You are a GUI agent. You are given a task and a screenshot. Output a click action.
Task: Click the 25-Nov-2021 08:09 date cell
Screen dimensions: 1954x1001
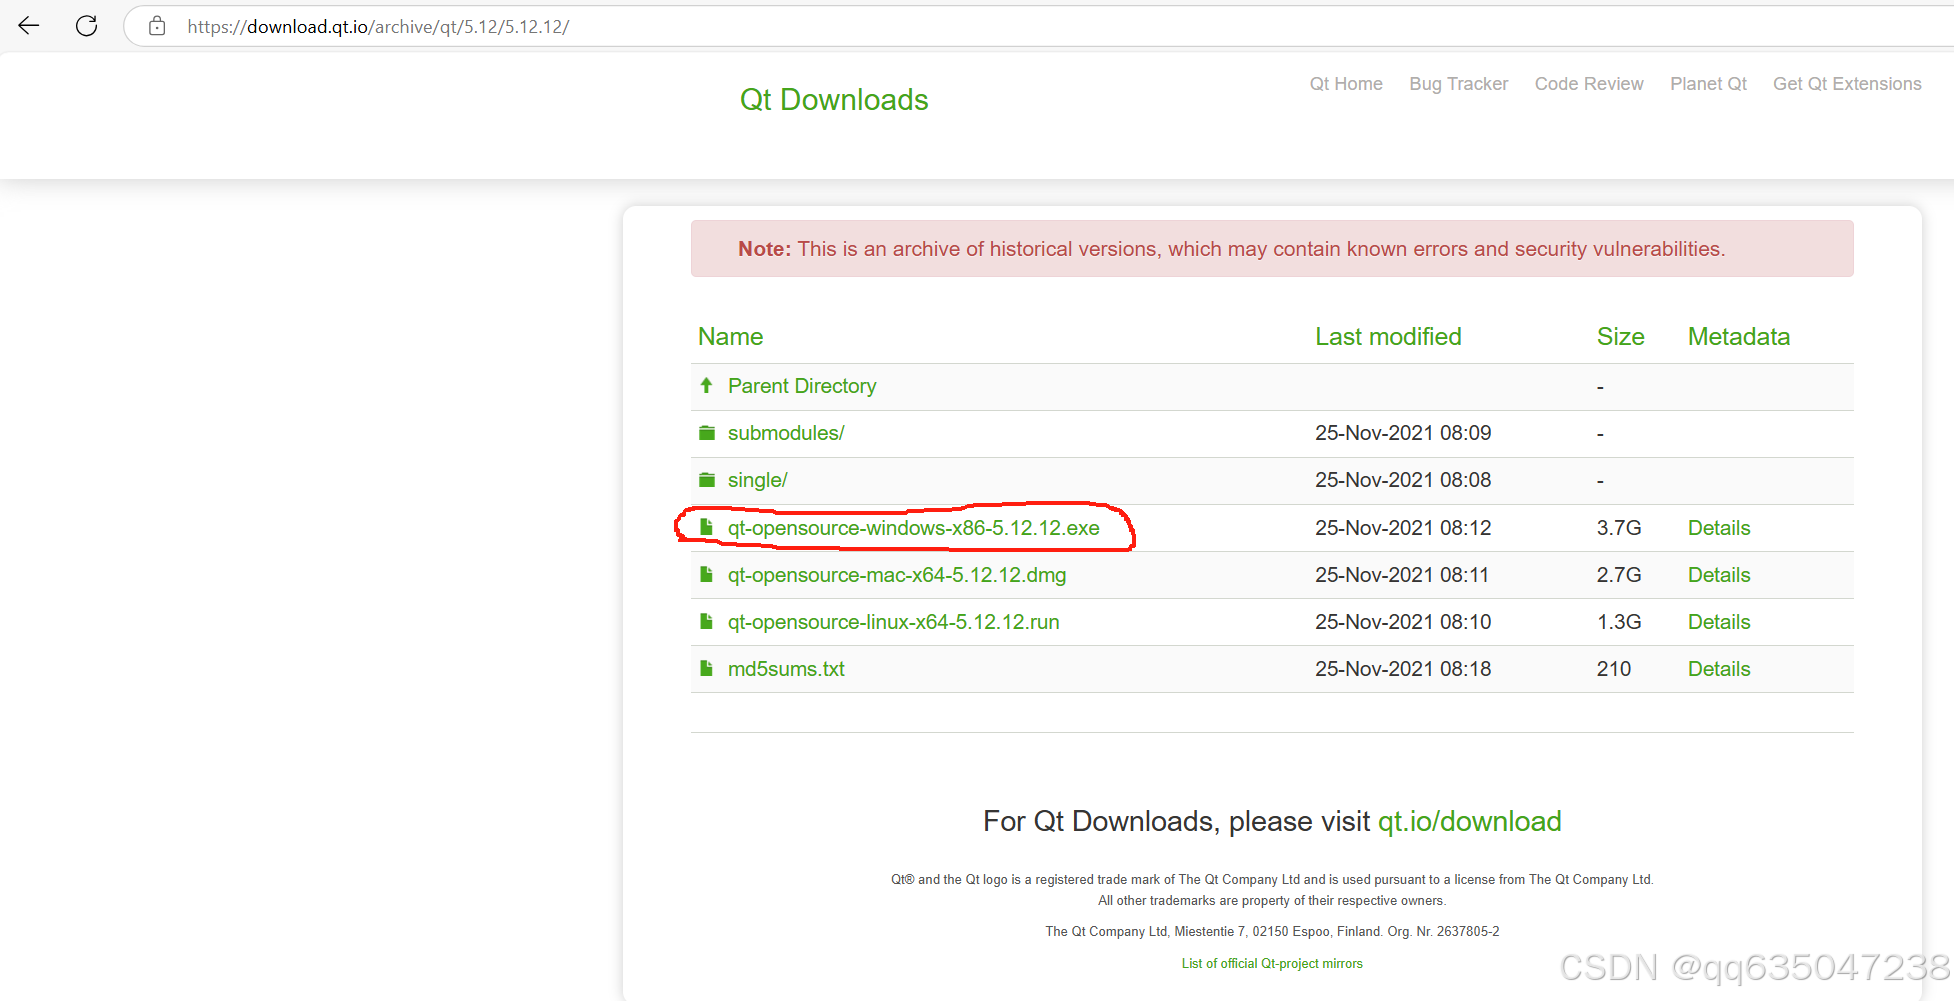pos(1403,433)
